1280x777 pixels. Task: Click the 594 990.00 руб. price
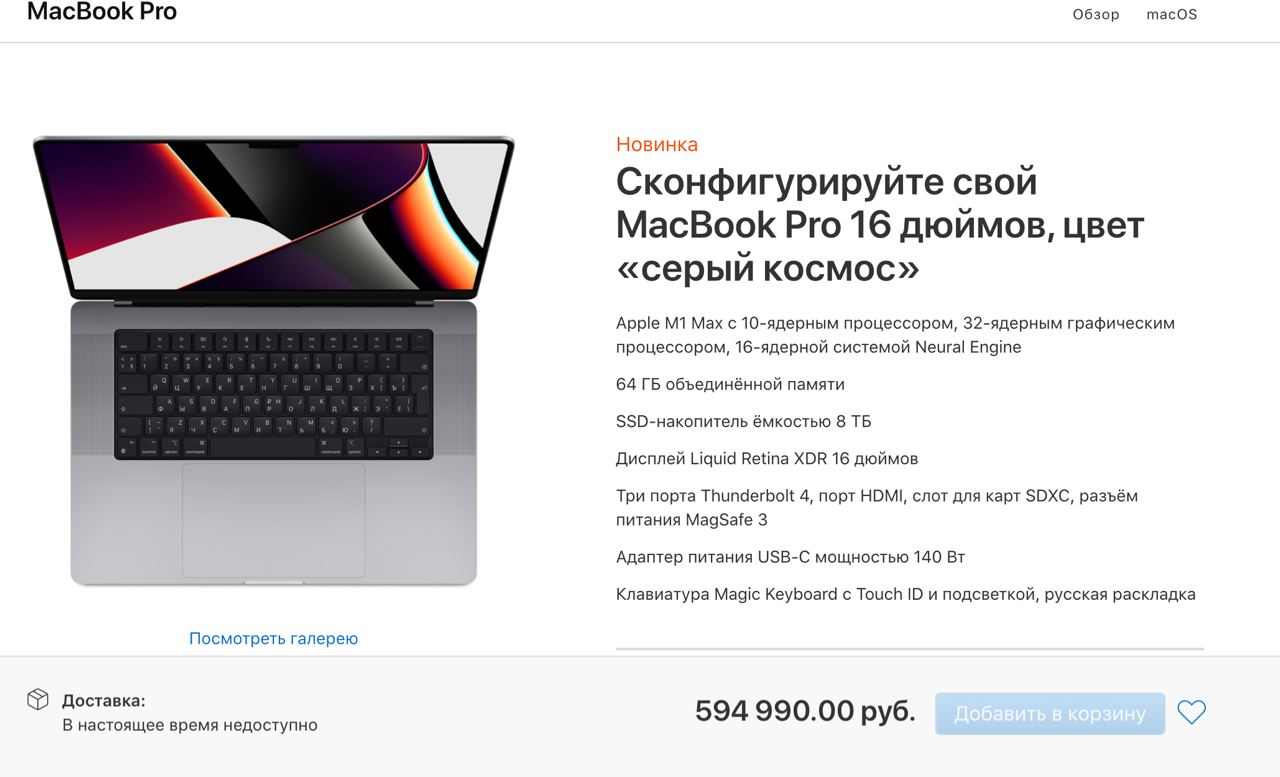pos(805,711)
